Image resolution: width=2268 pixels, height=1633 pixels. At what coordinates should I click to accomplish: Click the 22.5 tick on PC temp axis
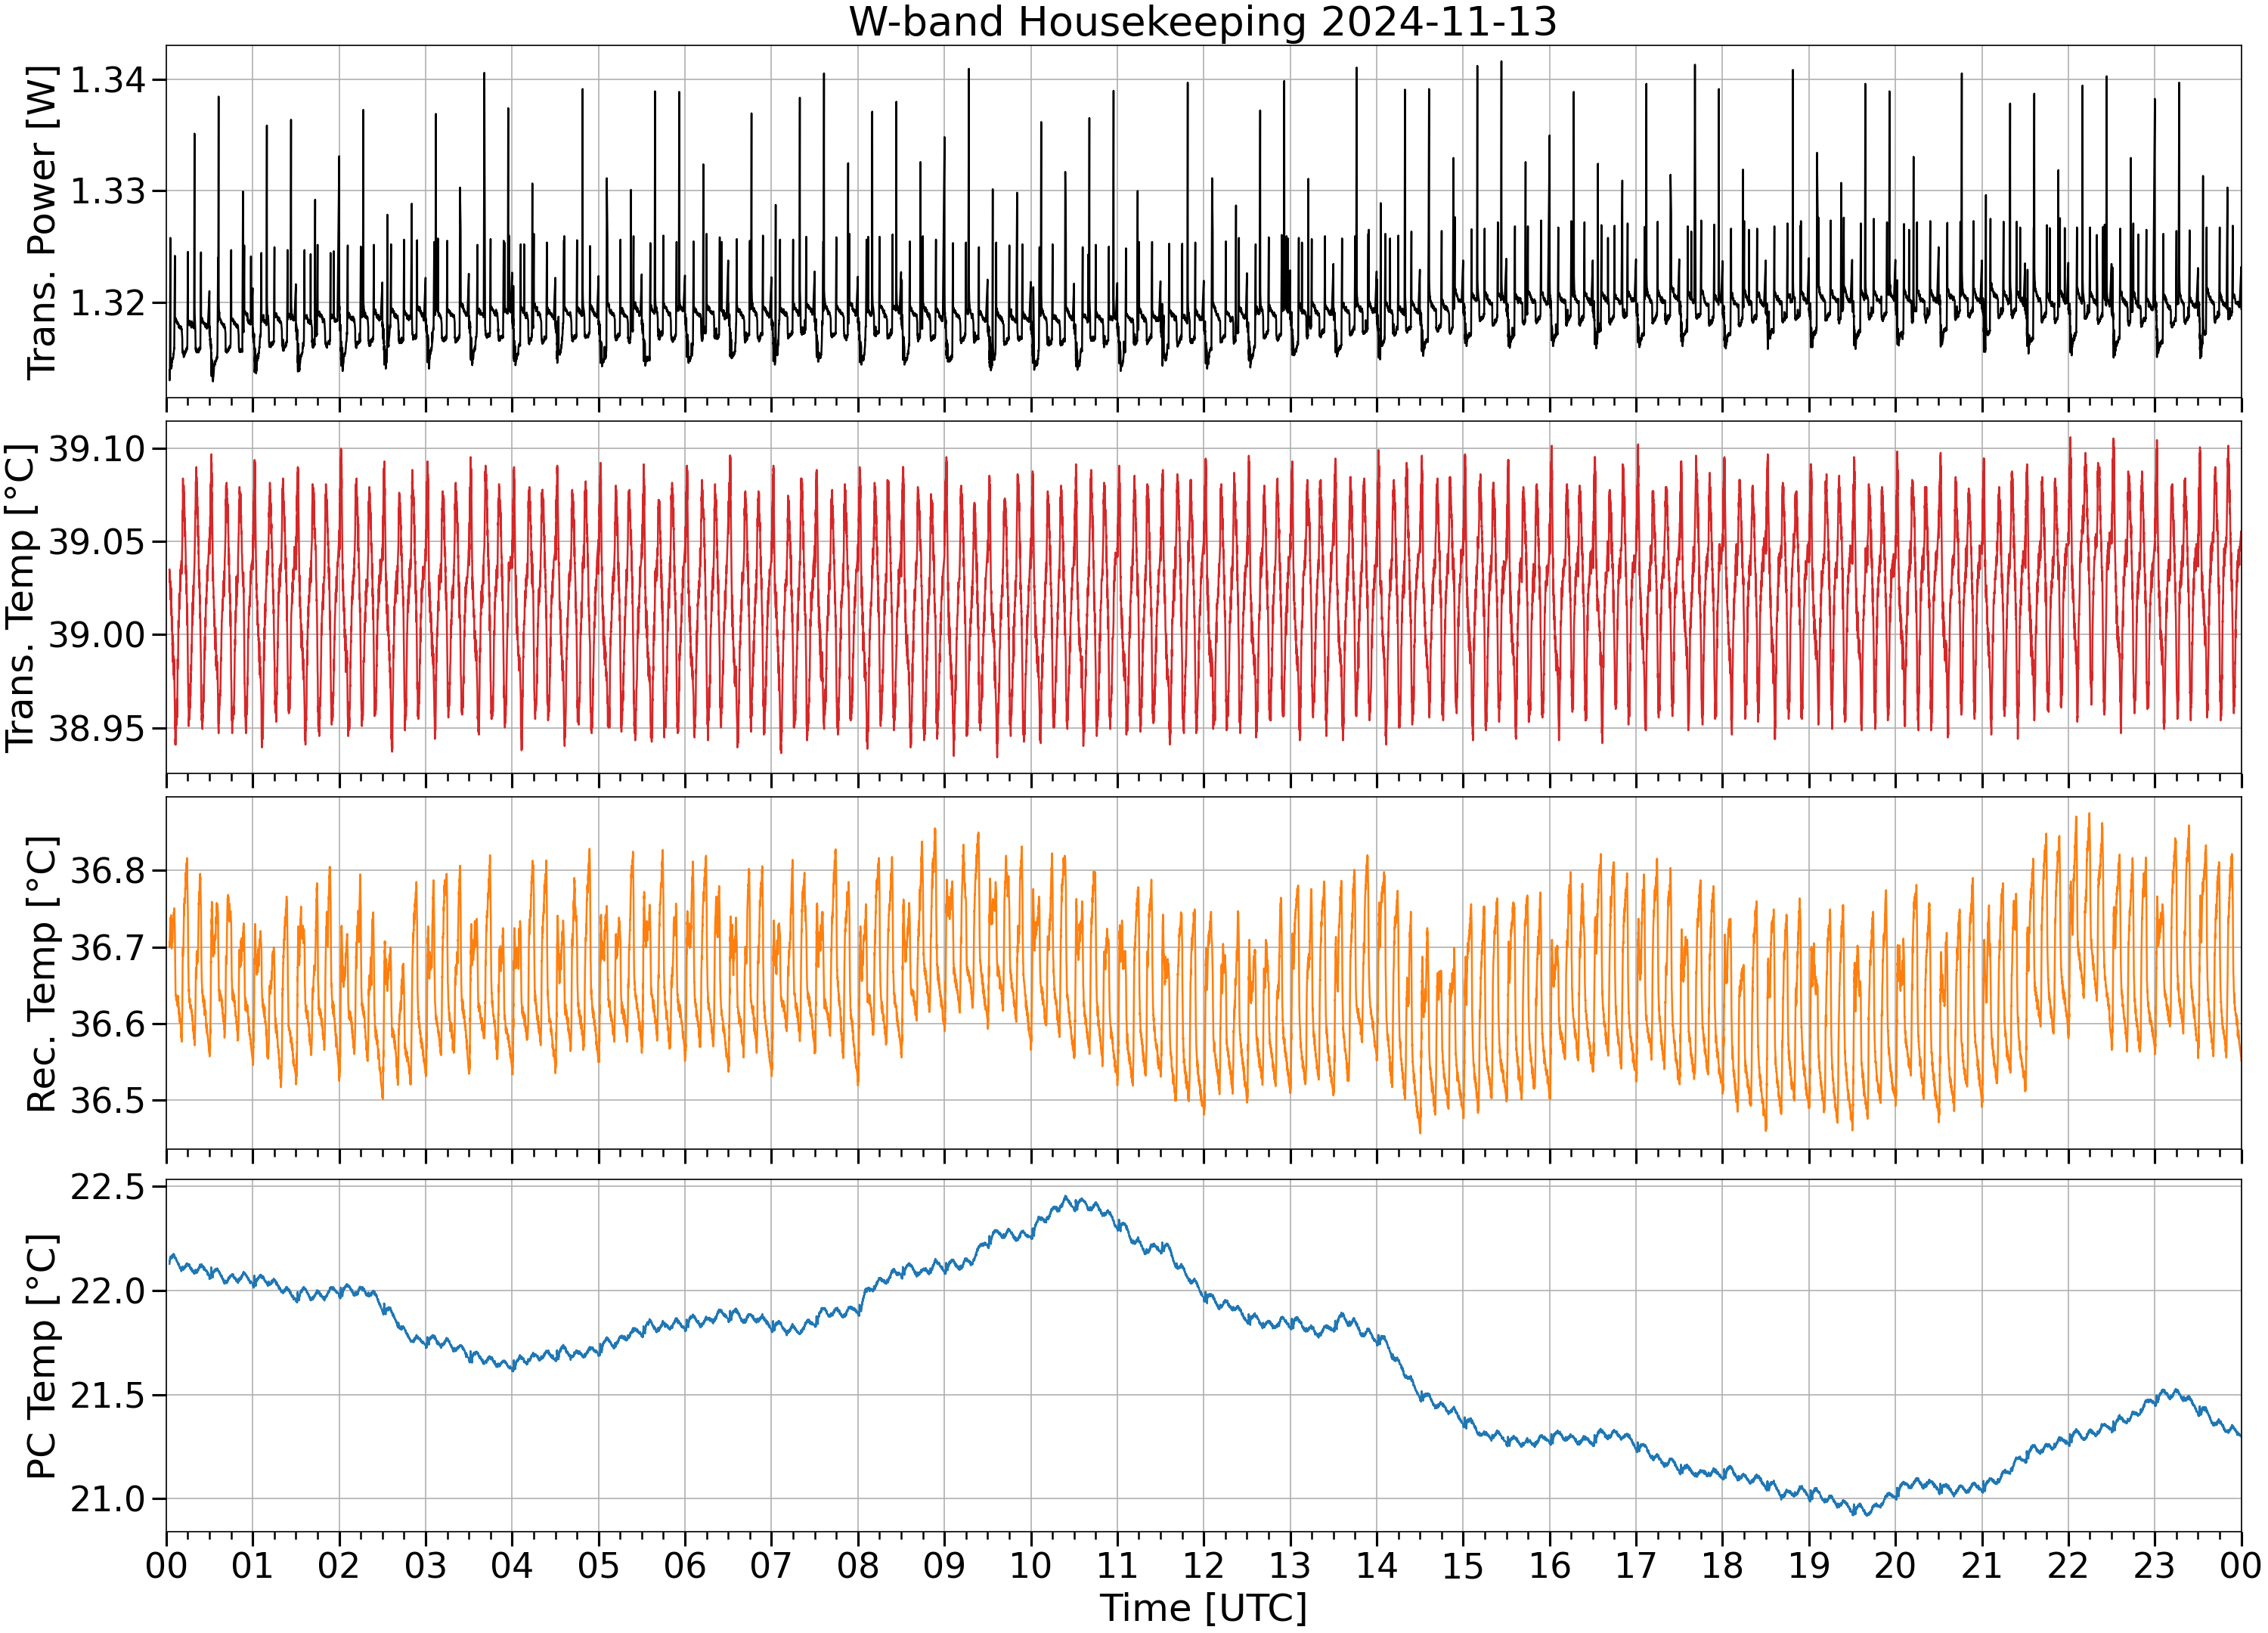107,1187
